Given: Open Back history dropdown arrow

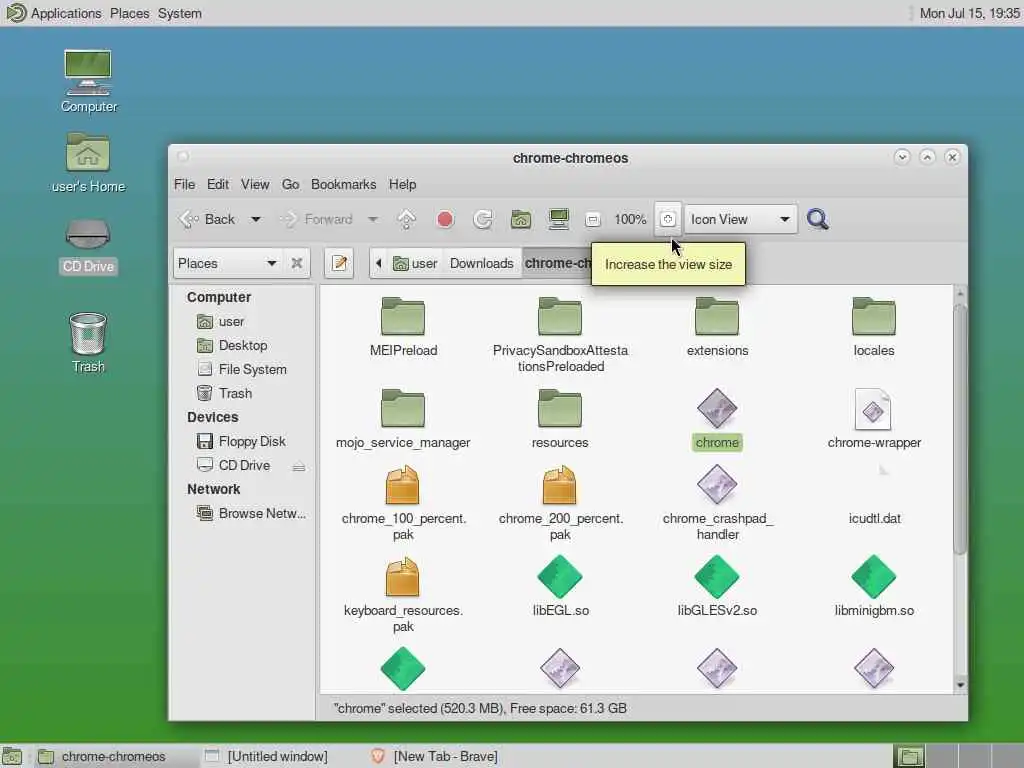Looking at the screenshot, I should click(255, 219).
